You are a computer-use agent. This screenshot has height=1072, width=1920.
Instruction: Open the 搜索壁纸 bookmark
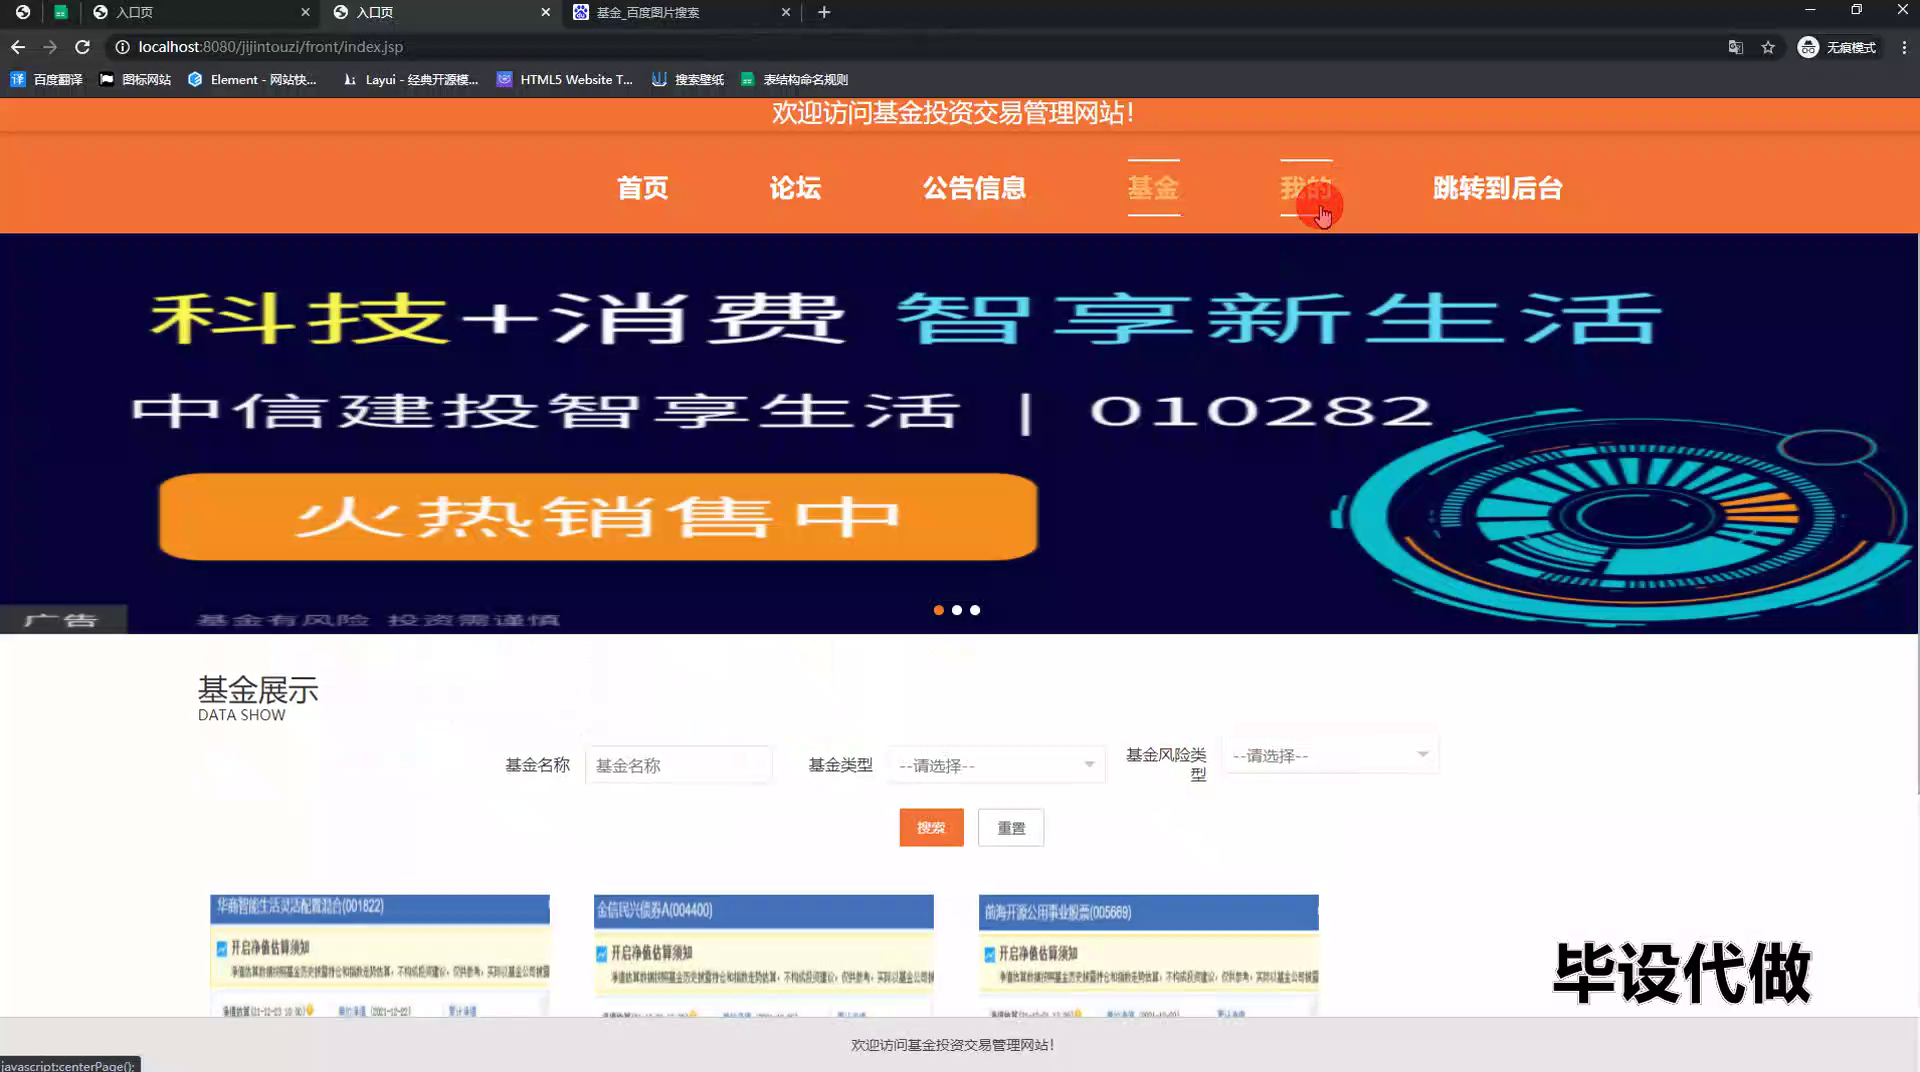click(x=688, y=79)
